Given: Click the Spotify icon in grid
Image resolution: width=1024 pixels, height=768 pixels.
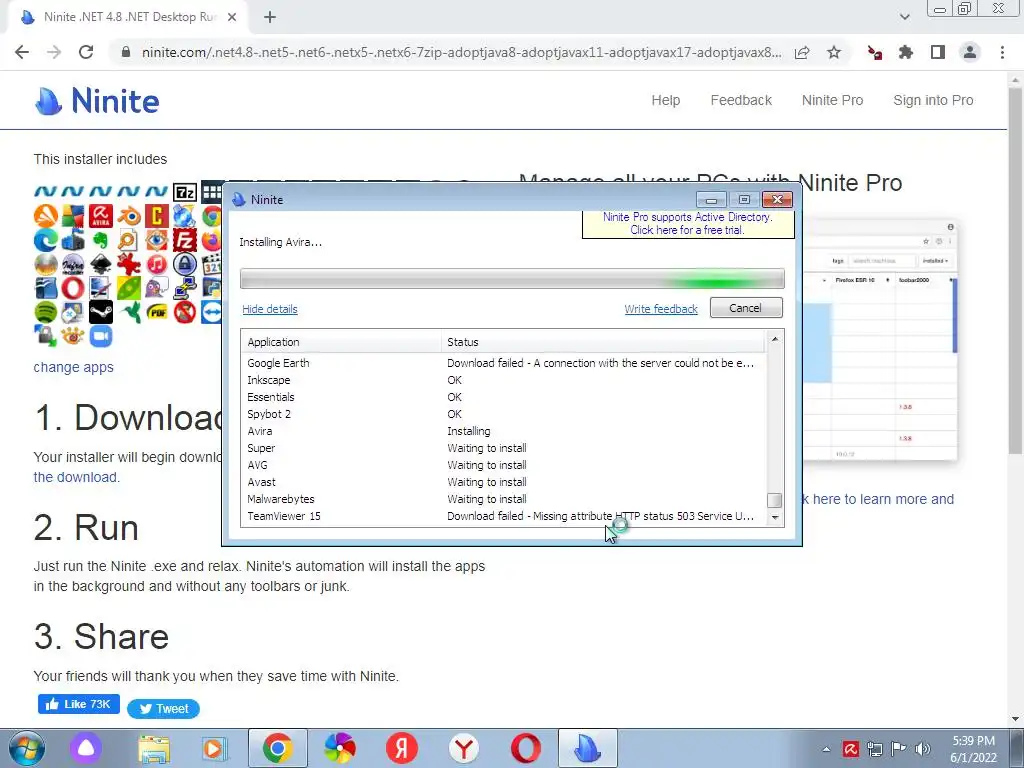Looking at the screenshot, I should pos(46,312).
